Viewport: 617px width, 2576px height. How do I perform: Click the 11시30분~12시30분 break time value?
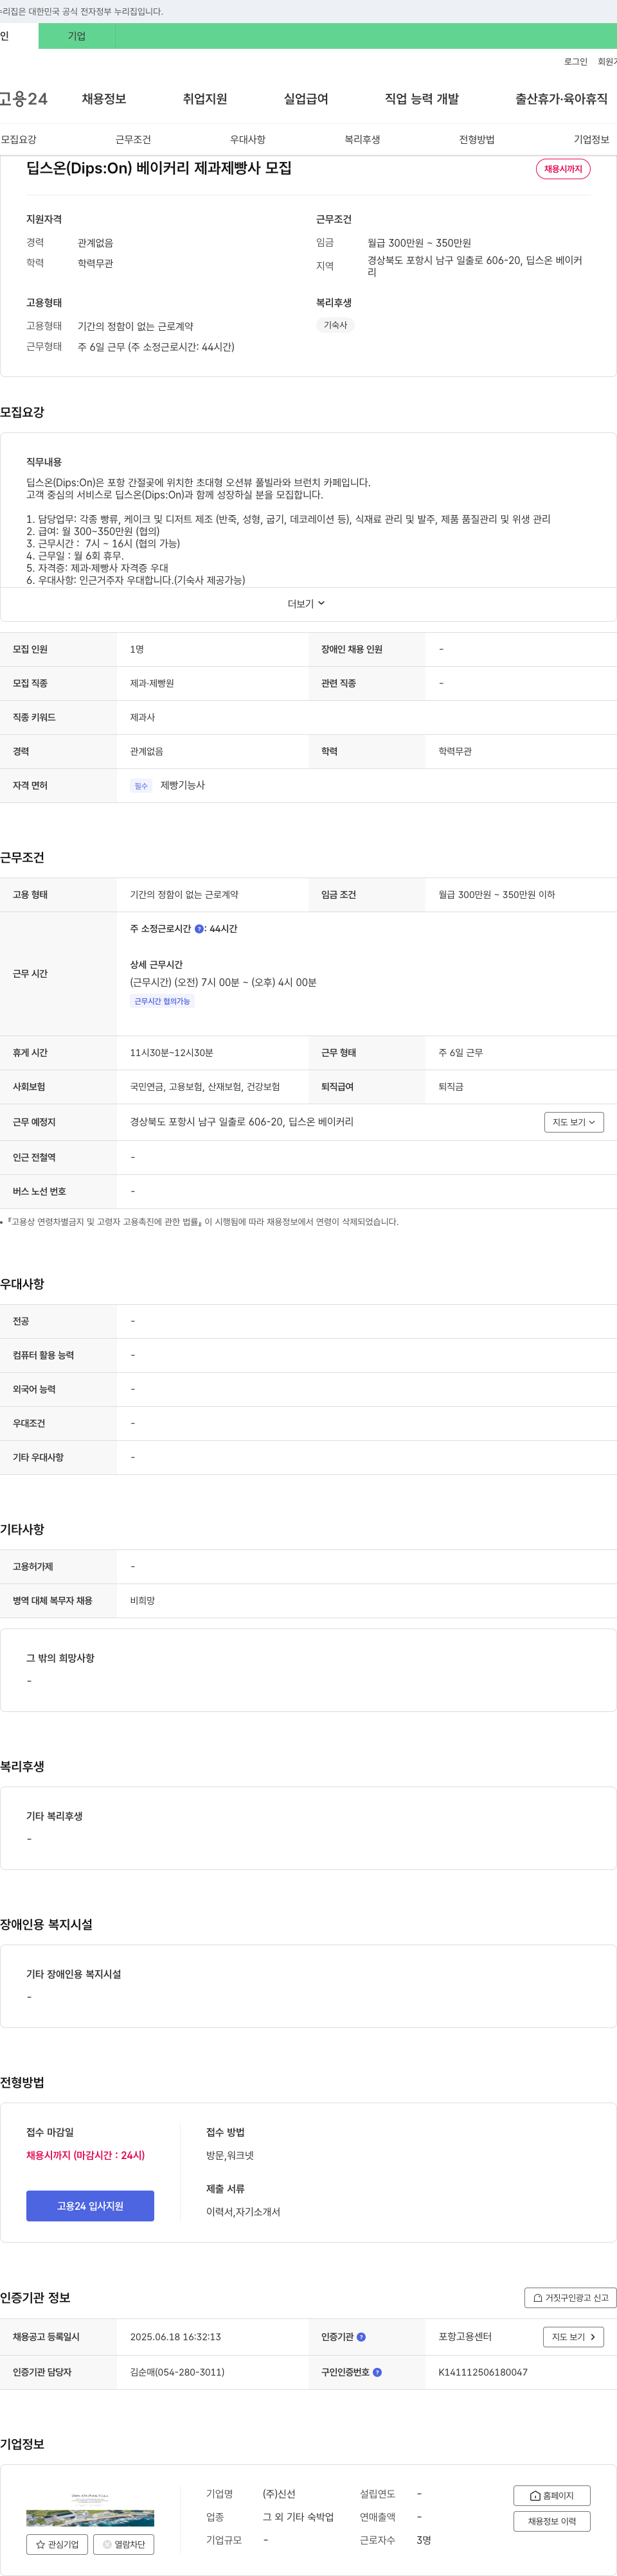(171, 1053)
